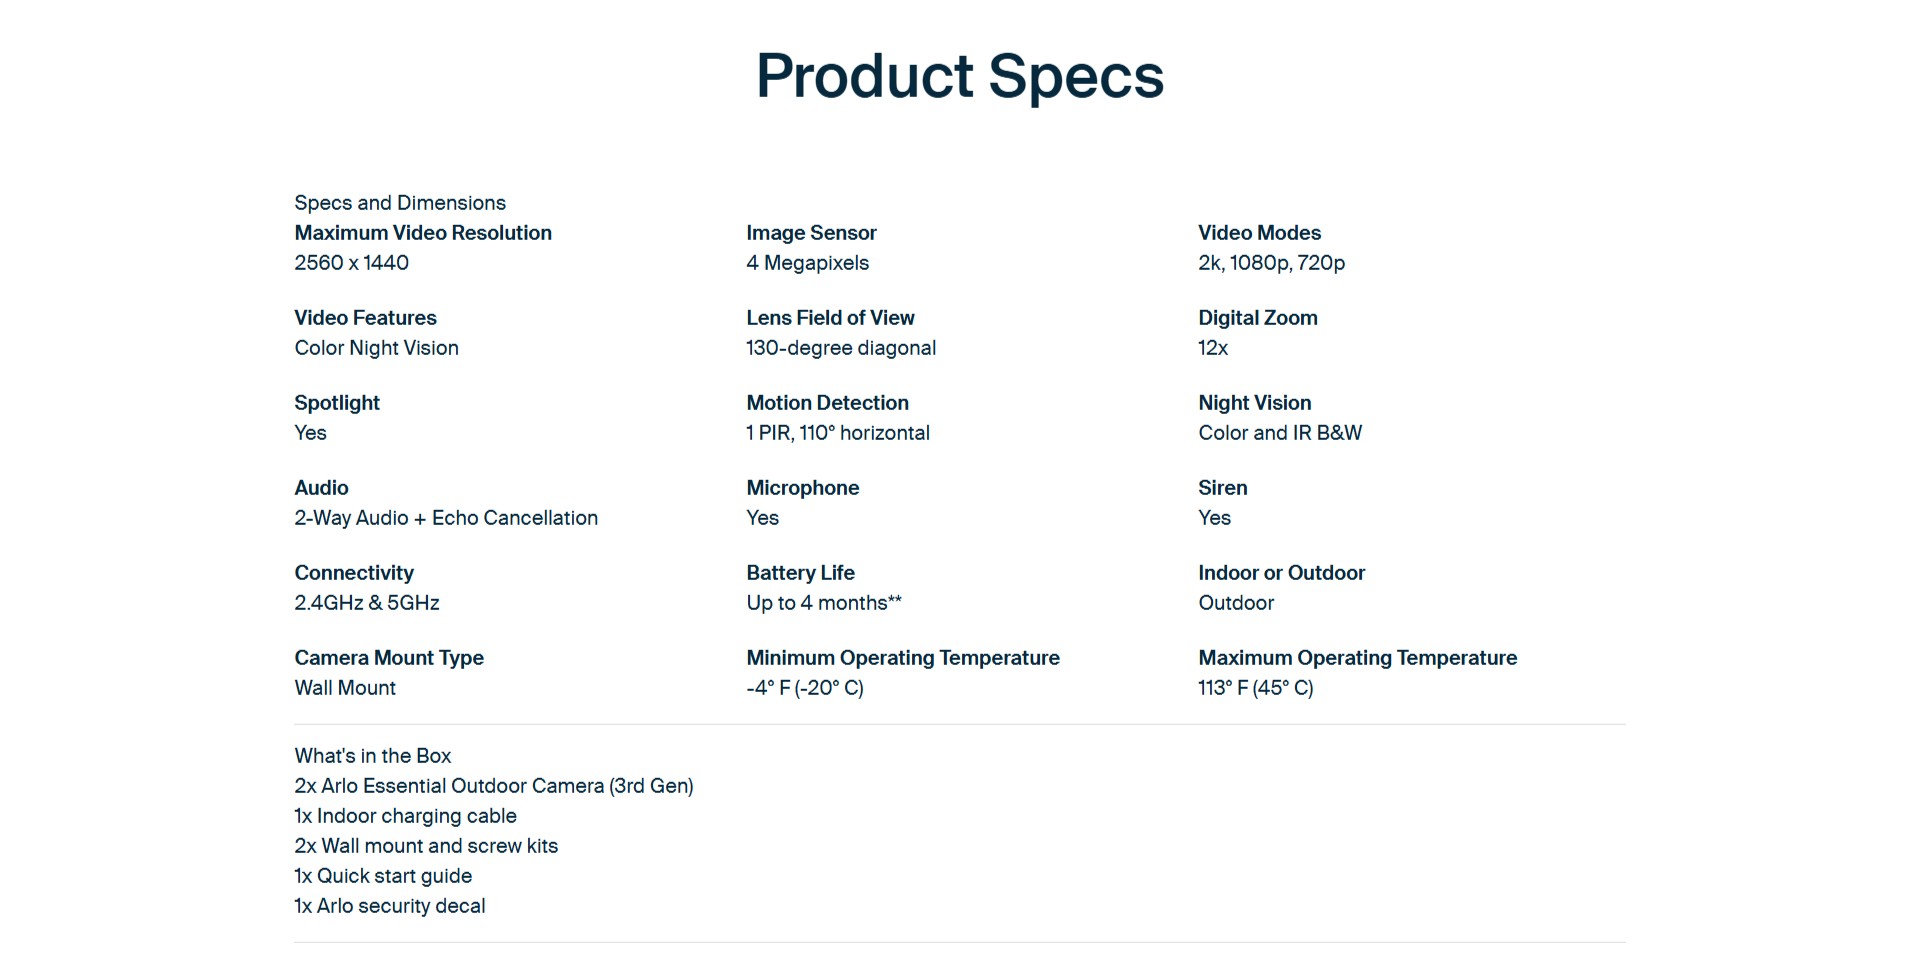Click the Motion Detection label
Screen dimensions: 1920x960
coord(827,403)
